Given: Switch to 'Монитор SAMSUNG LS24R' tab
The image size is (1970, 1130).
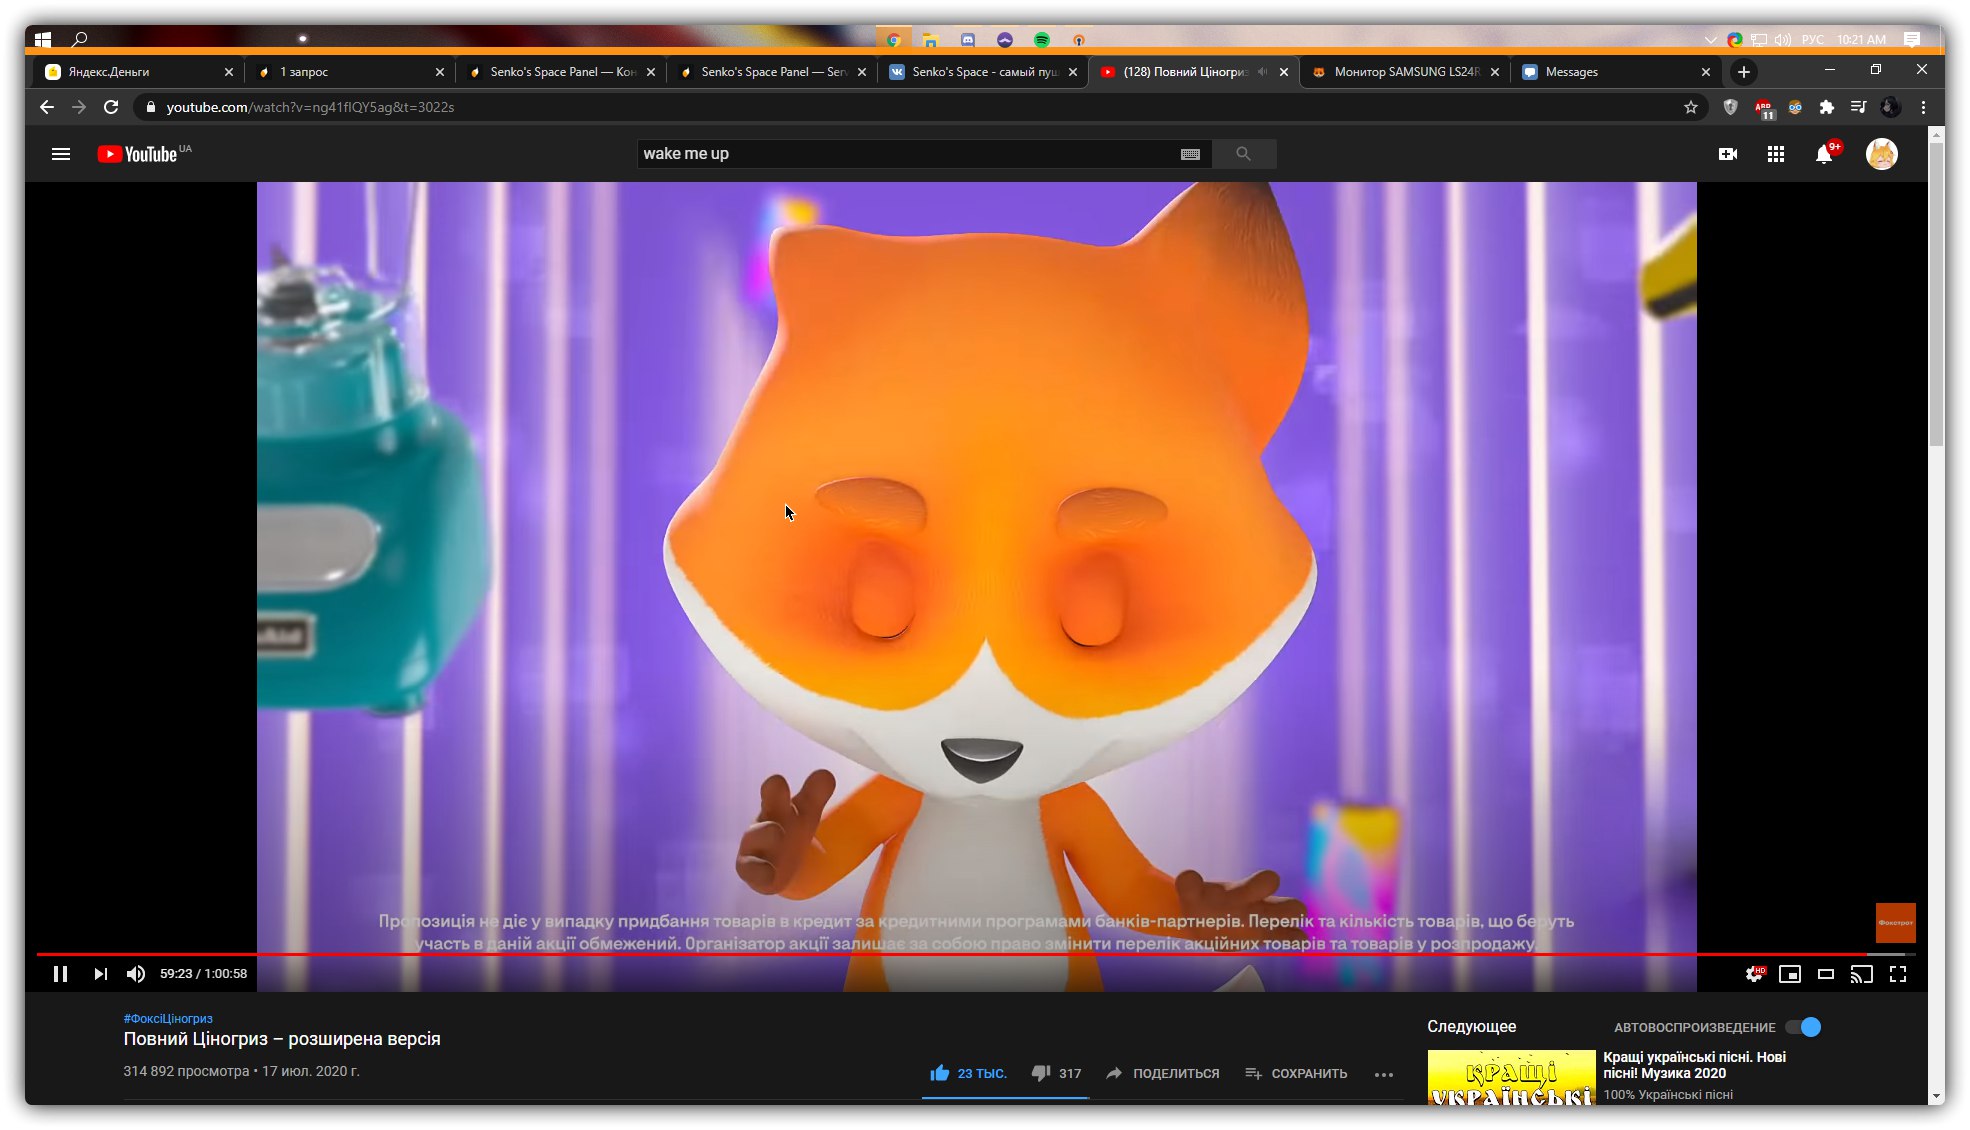Looking at the screenshot, I should tap(1406, 72).
